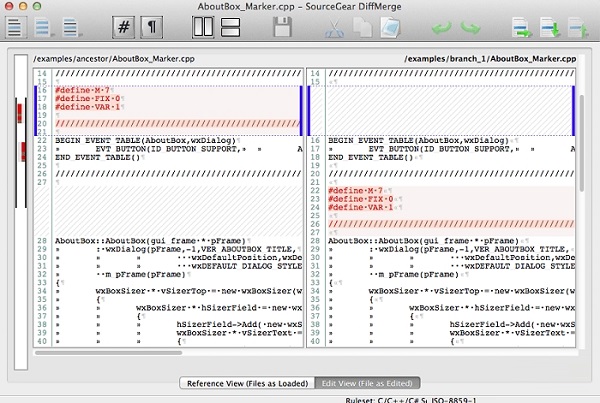The image size is (600, 403).
Task: Show all lines using the first toolbar icon
Action: pyautogui.click(x=13, y=27)
